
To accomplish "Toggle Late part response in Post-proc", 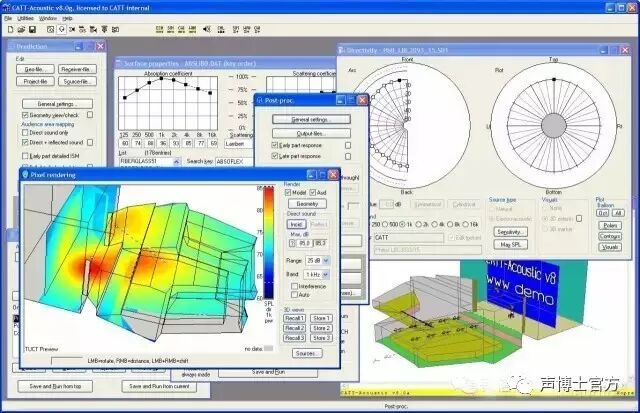I will click(275, 156).
